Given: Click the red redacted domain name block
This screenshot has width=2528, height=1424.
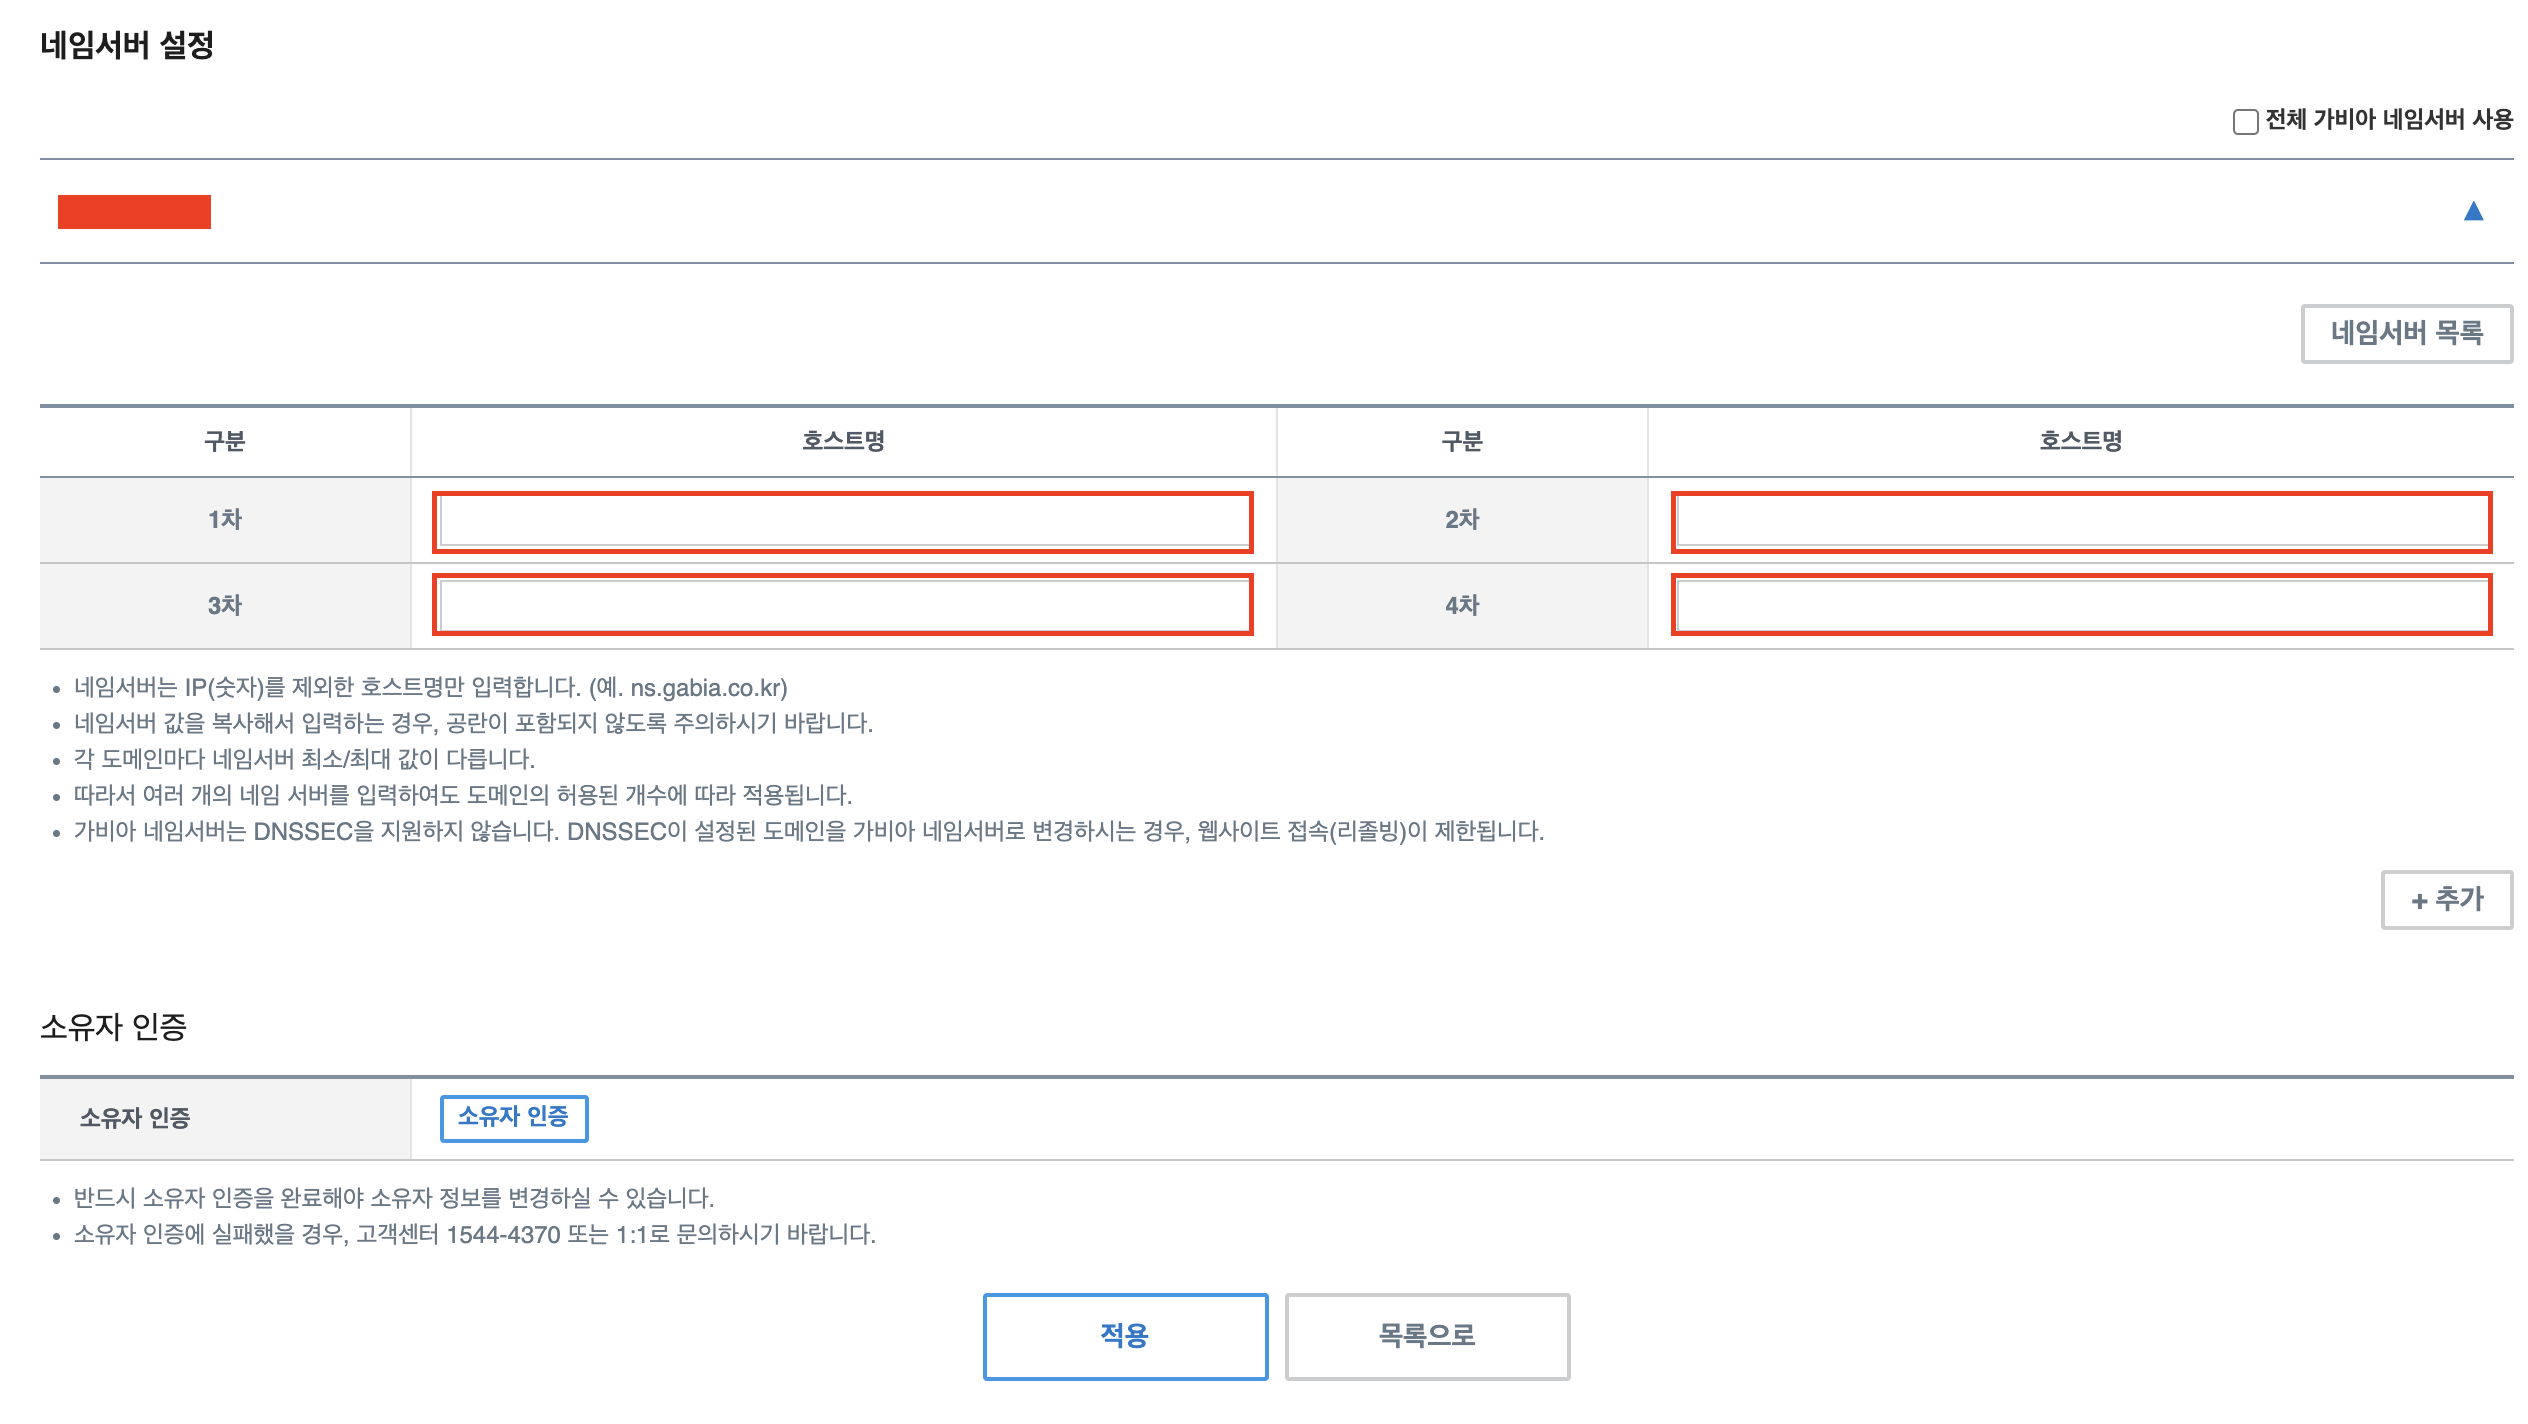Looking at the screenshot, I should [134, 212].
